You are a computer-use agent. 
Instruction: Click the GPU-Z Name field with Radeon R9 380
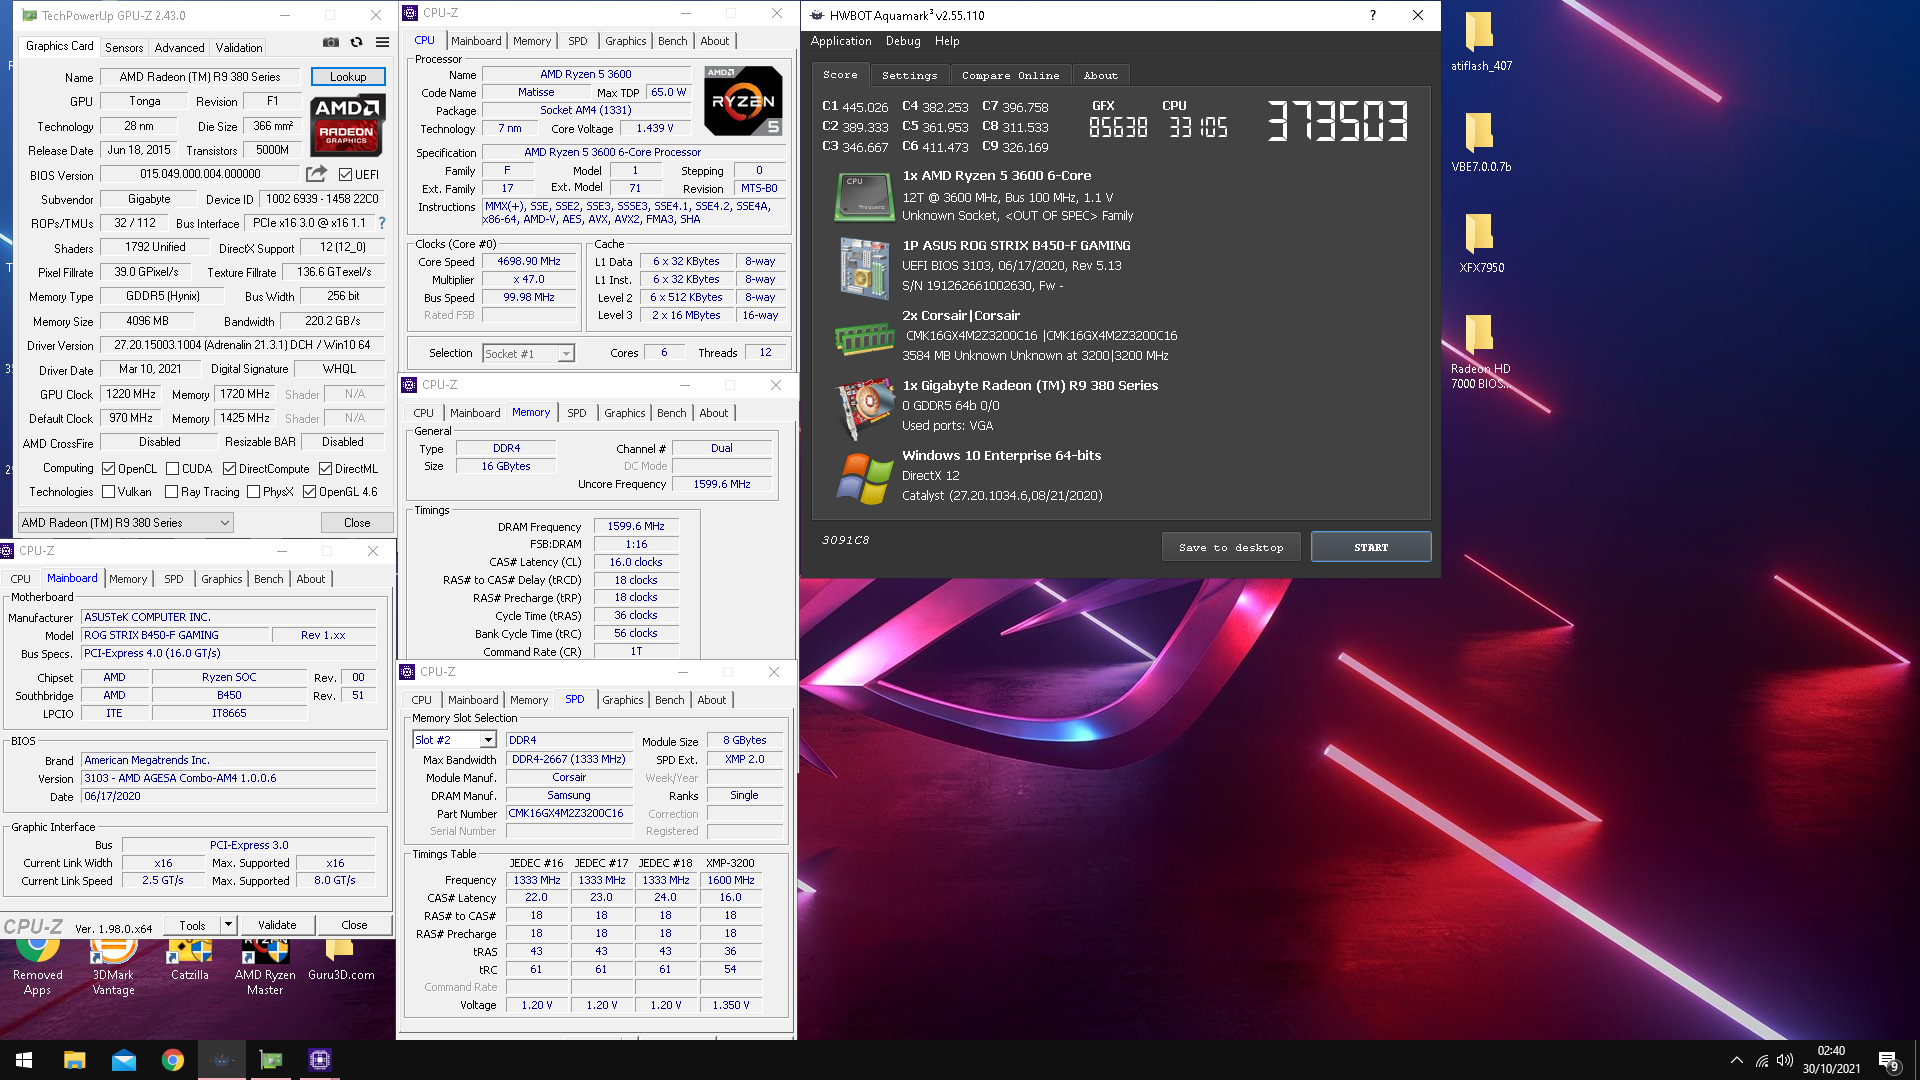point(200,77)
